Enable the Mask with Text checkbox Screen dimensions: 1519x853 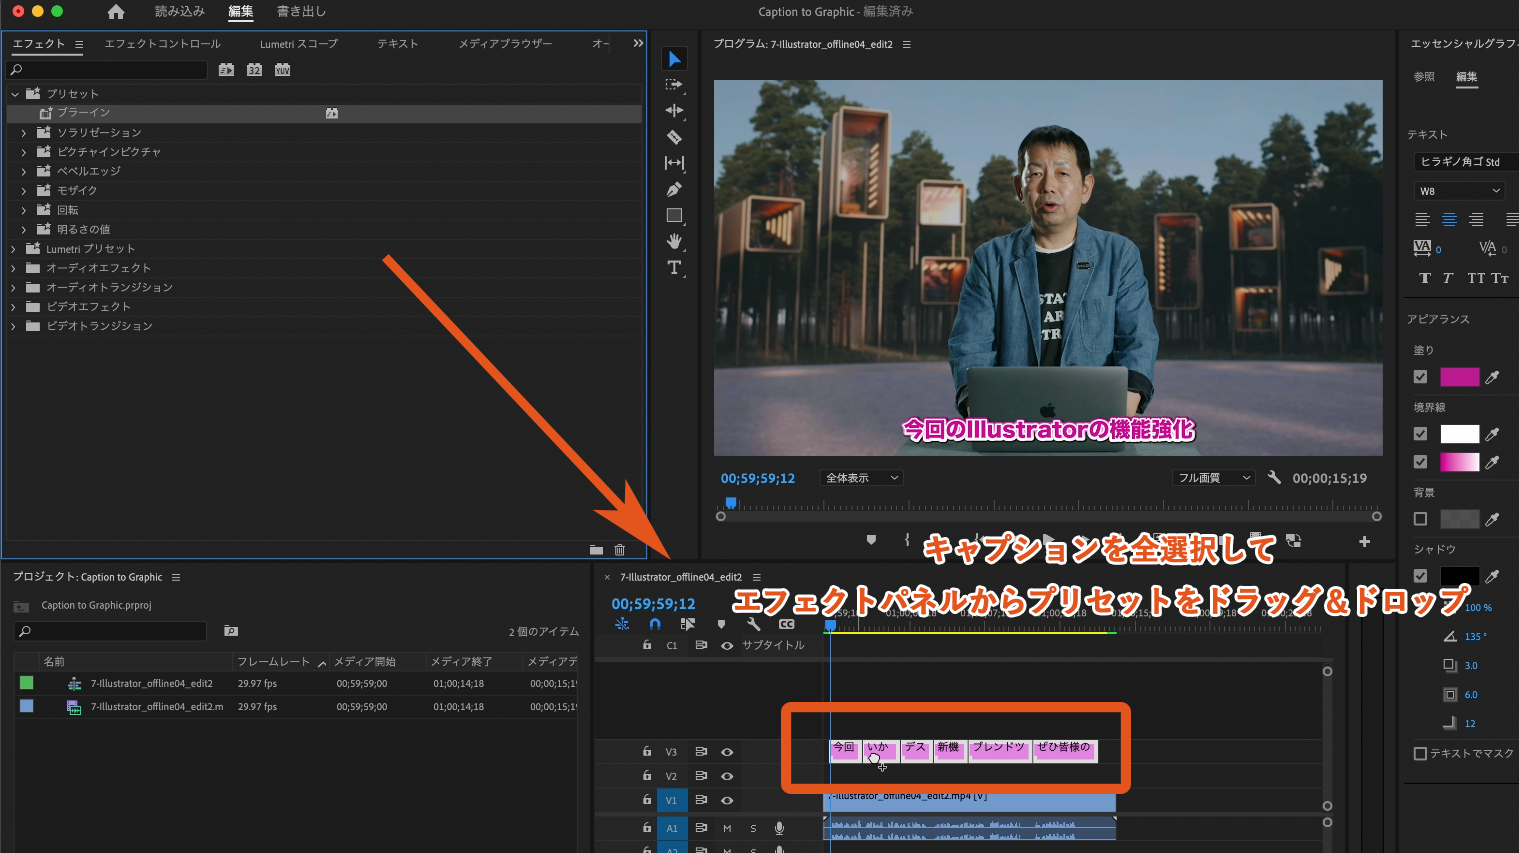pyautogui.click(x=1420, y=754)
